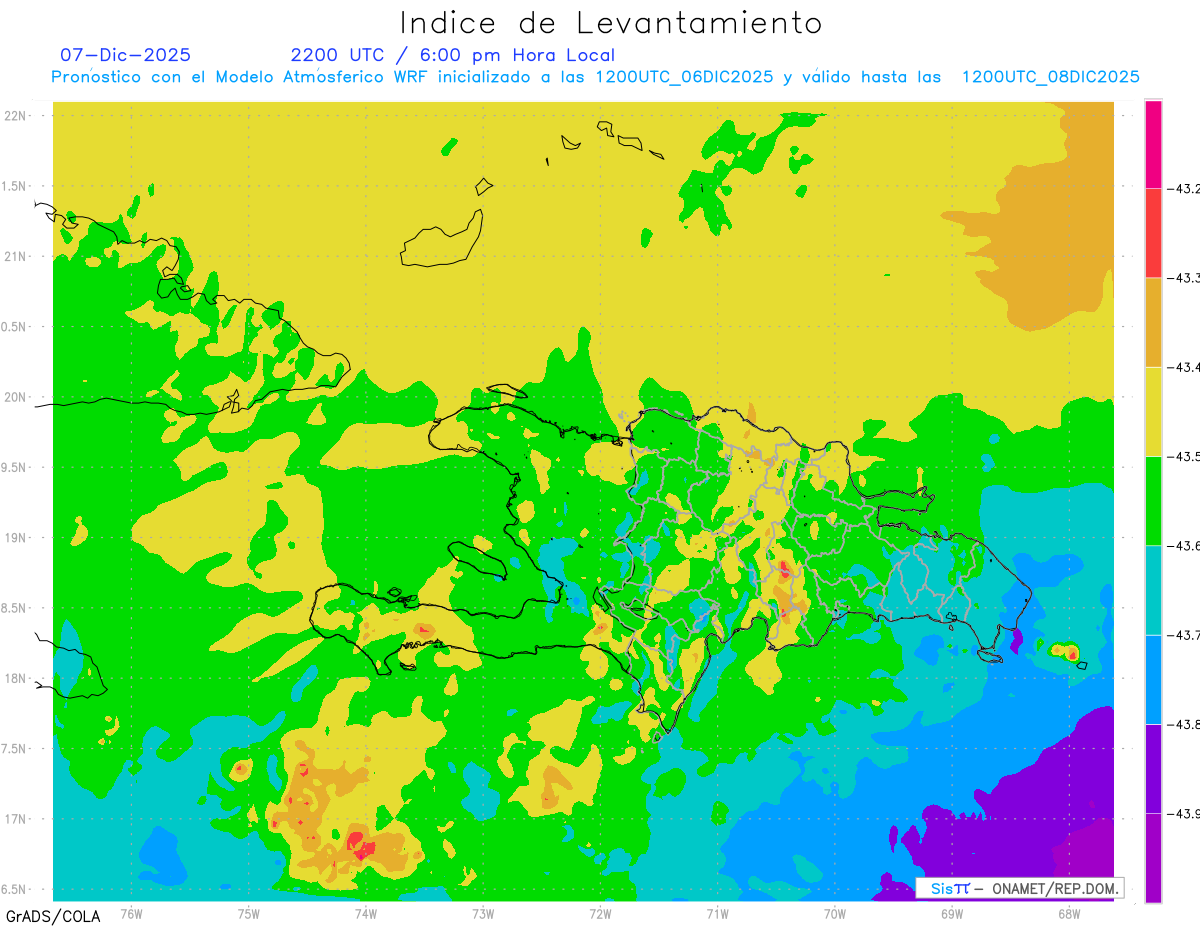Click the '74W' longitude label
This screenshot has height=927, width=1200.
(366, 912)
